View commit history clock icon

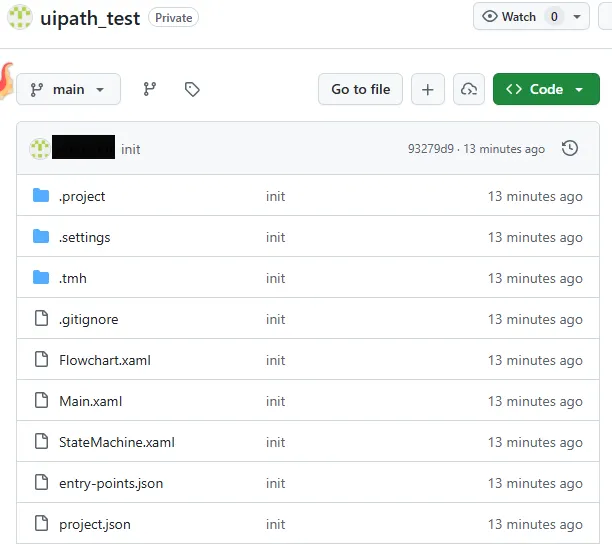tap(570, 148)
